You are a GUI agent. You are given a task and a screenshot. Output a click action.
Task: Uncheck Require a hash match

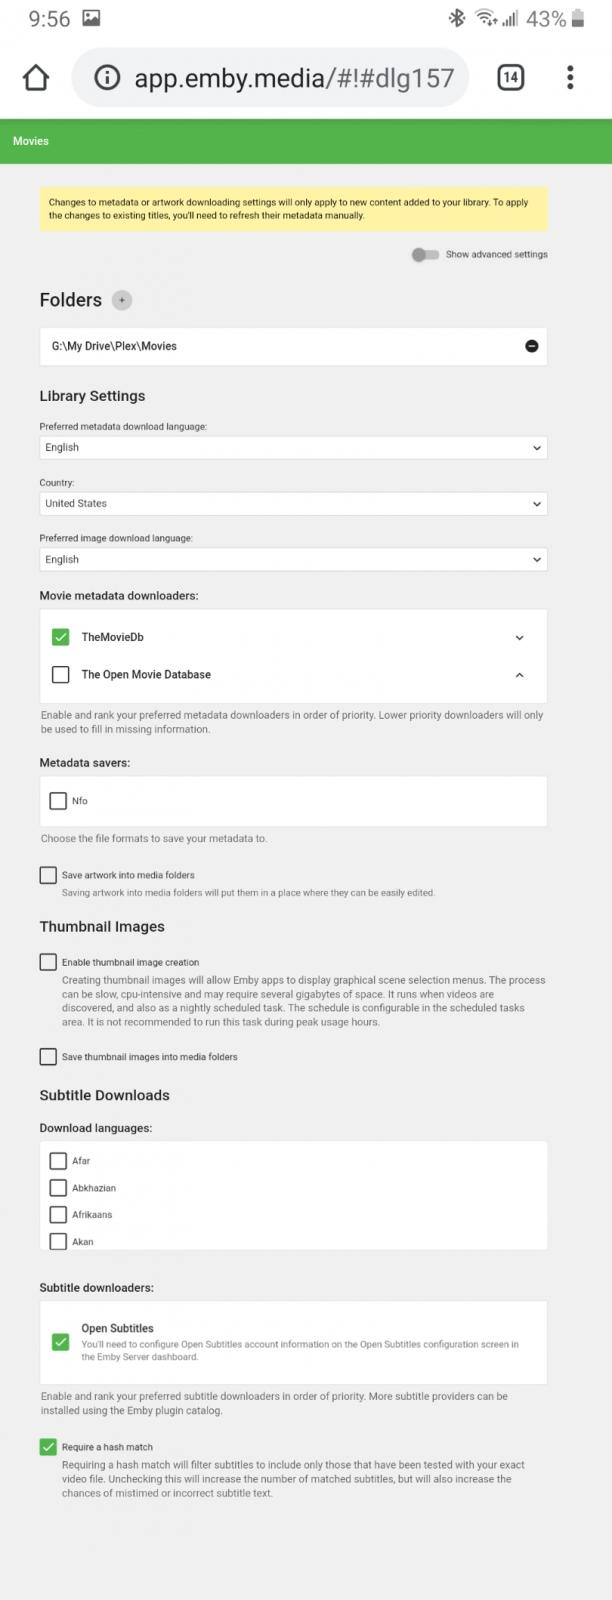coord(48,1447)
